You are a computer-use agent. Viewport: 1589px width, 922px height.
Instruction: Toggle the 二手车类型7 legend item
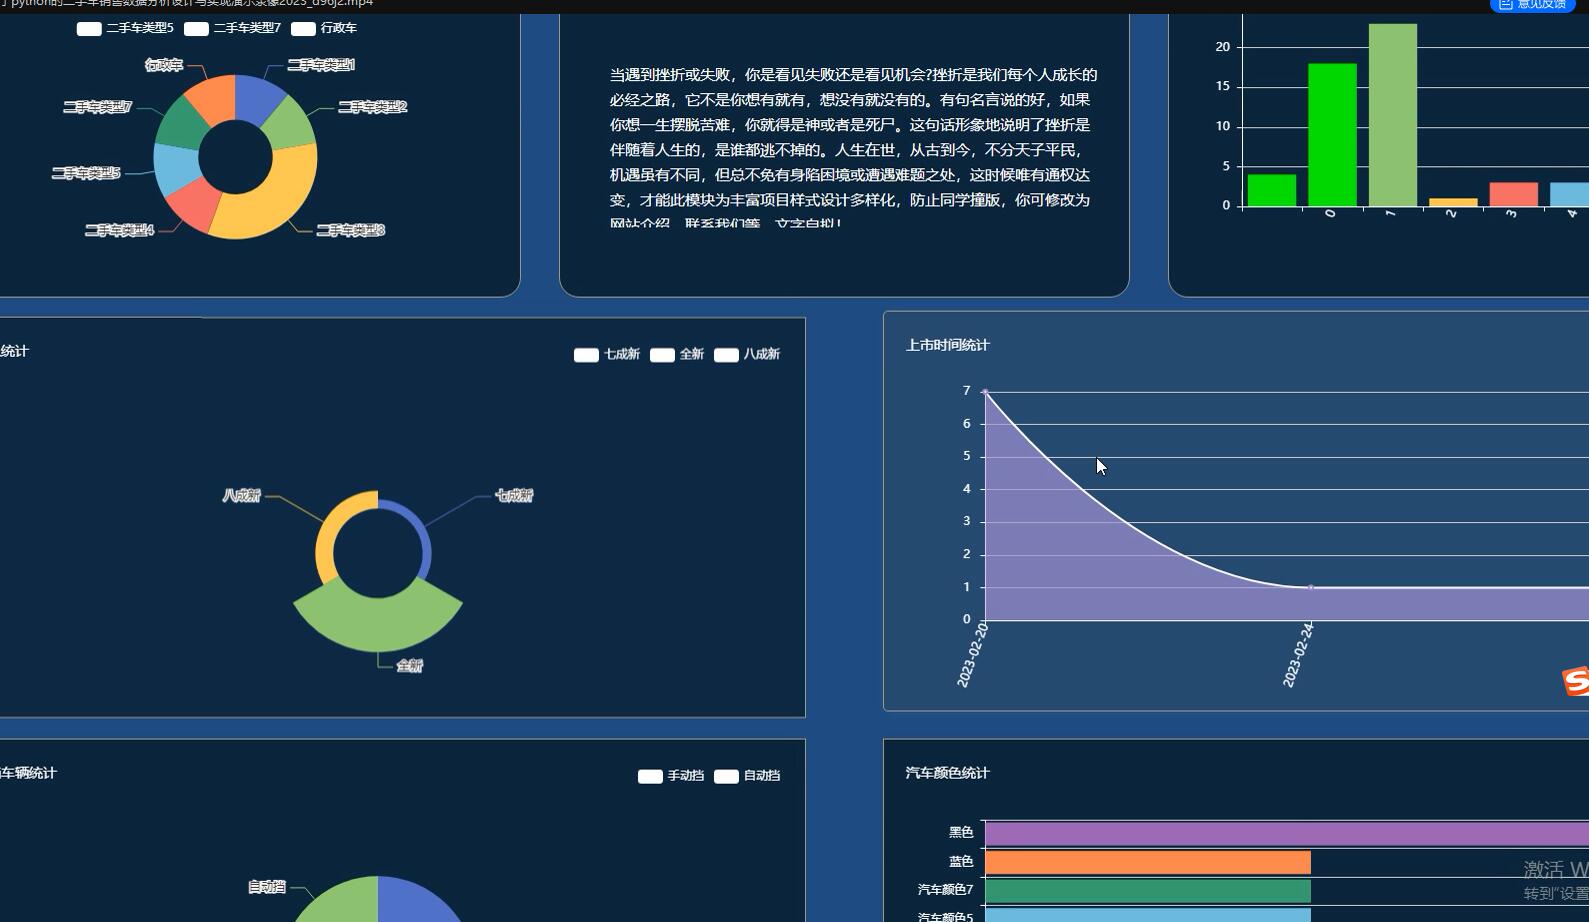(x=232, y=28)
